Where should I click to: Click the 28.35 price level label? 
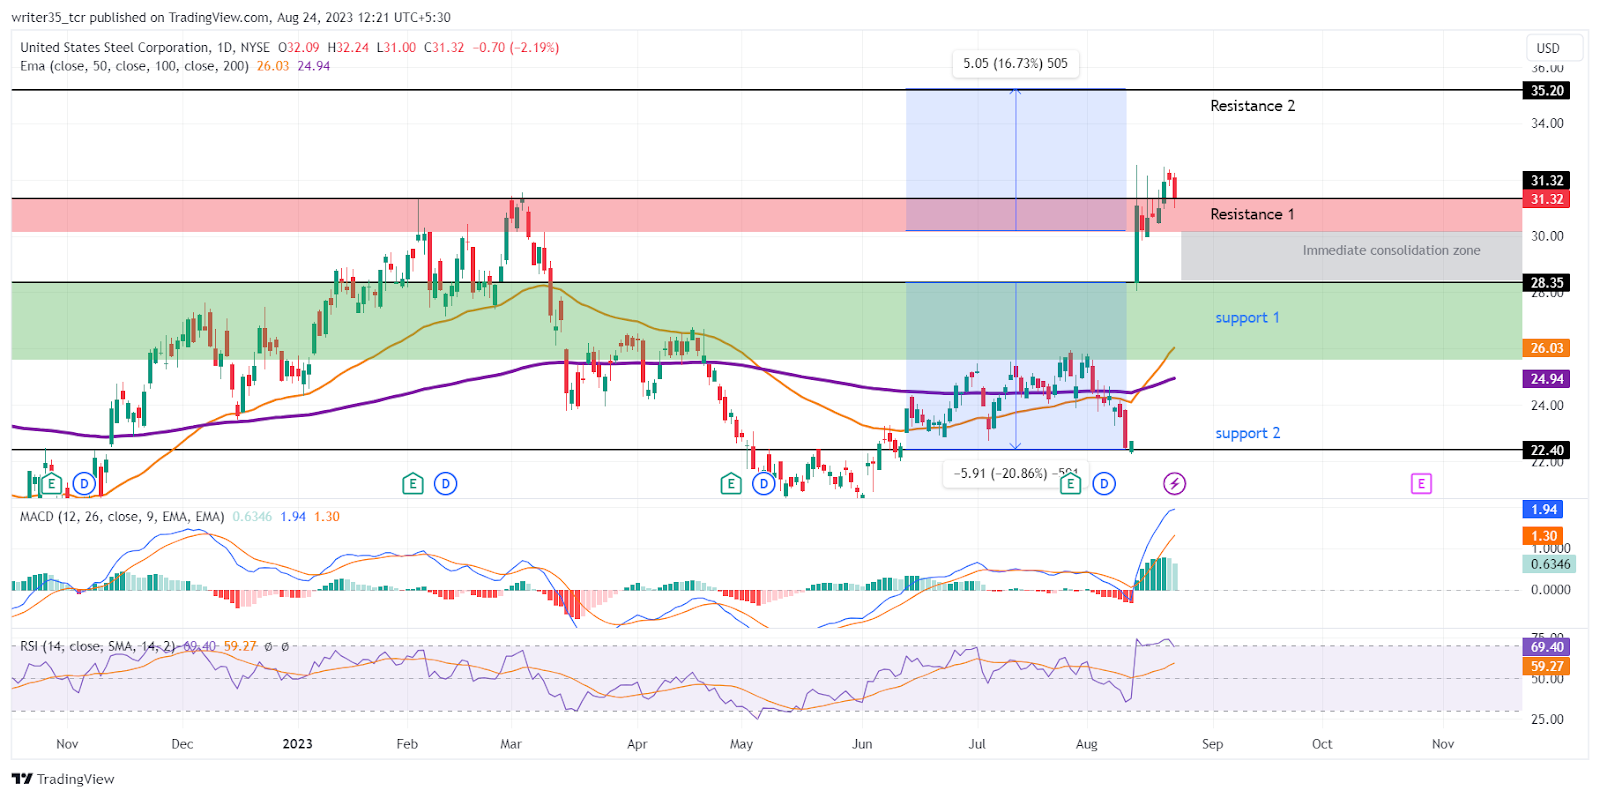pos(1547,283)
